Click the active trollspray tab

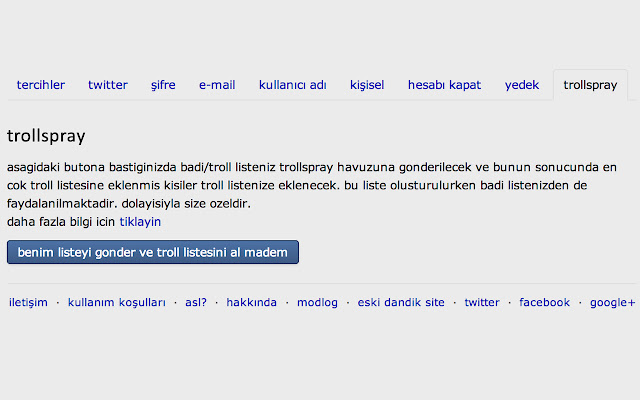590,85
